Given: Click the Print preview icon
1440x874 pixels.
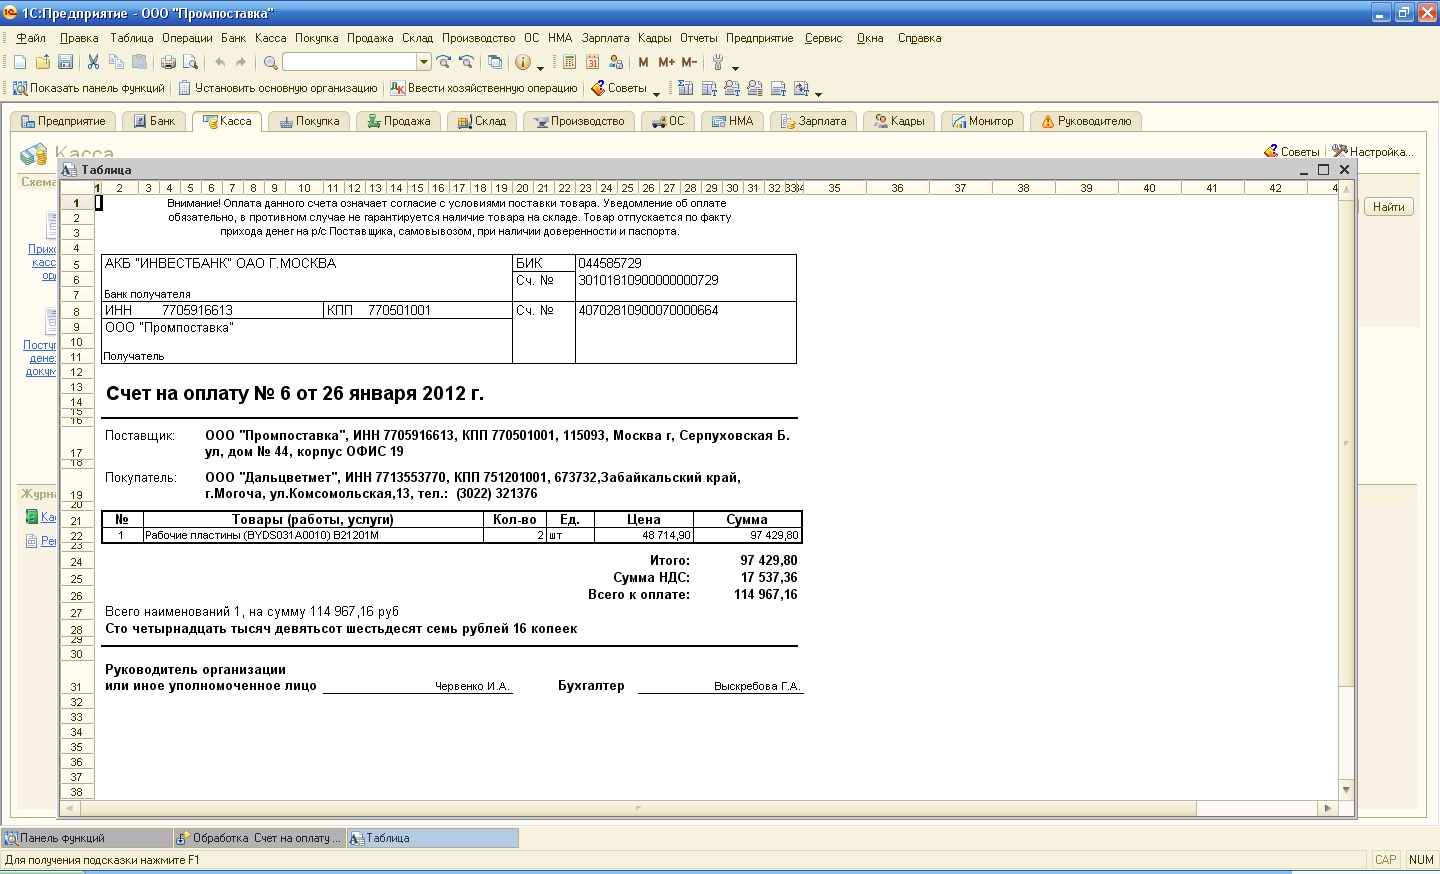Looking at the screenshot, I should 190,62.
